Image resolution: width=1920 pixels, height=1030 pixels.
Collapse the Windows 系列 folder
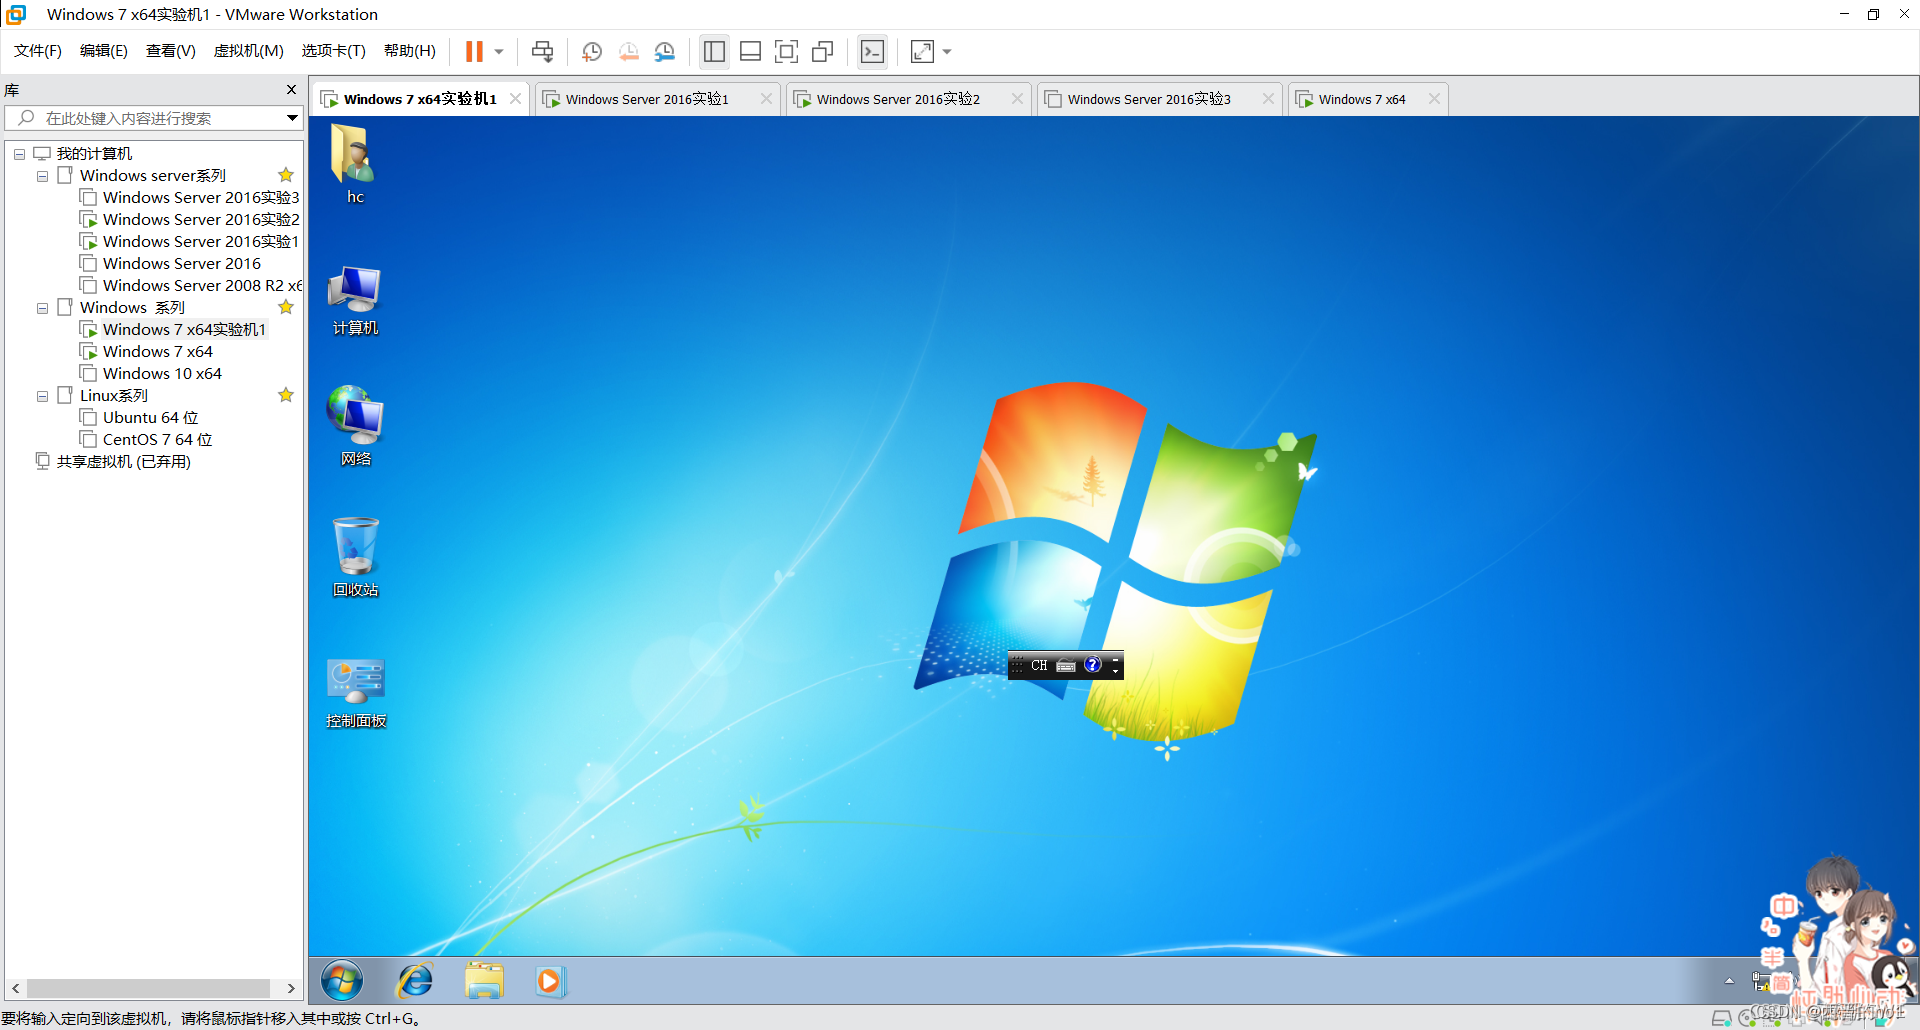pos(42,308)
